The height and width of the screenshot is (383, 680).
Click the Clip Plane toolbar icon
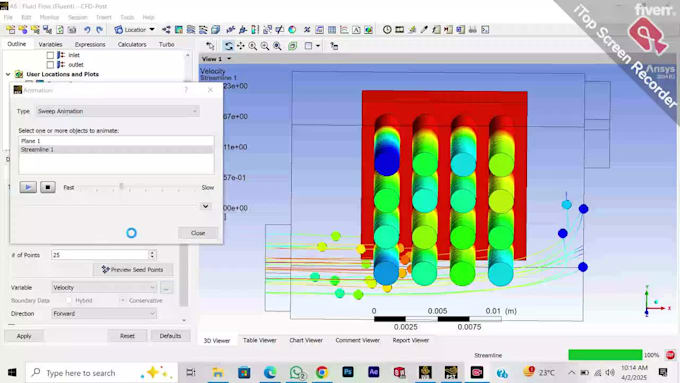click(x=280, y=29)
